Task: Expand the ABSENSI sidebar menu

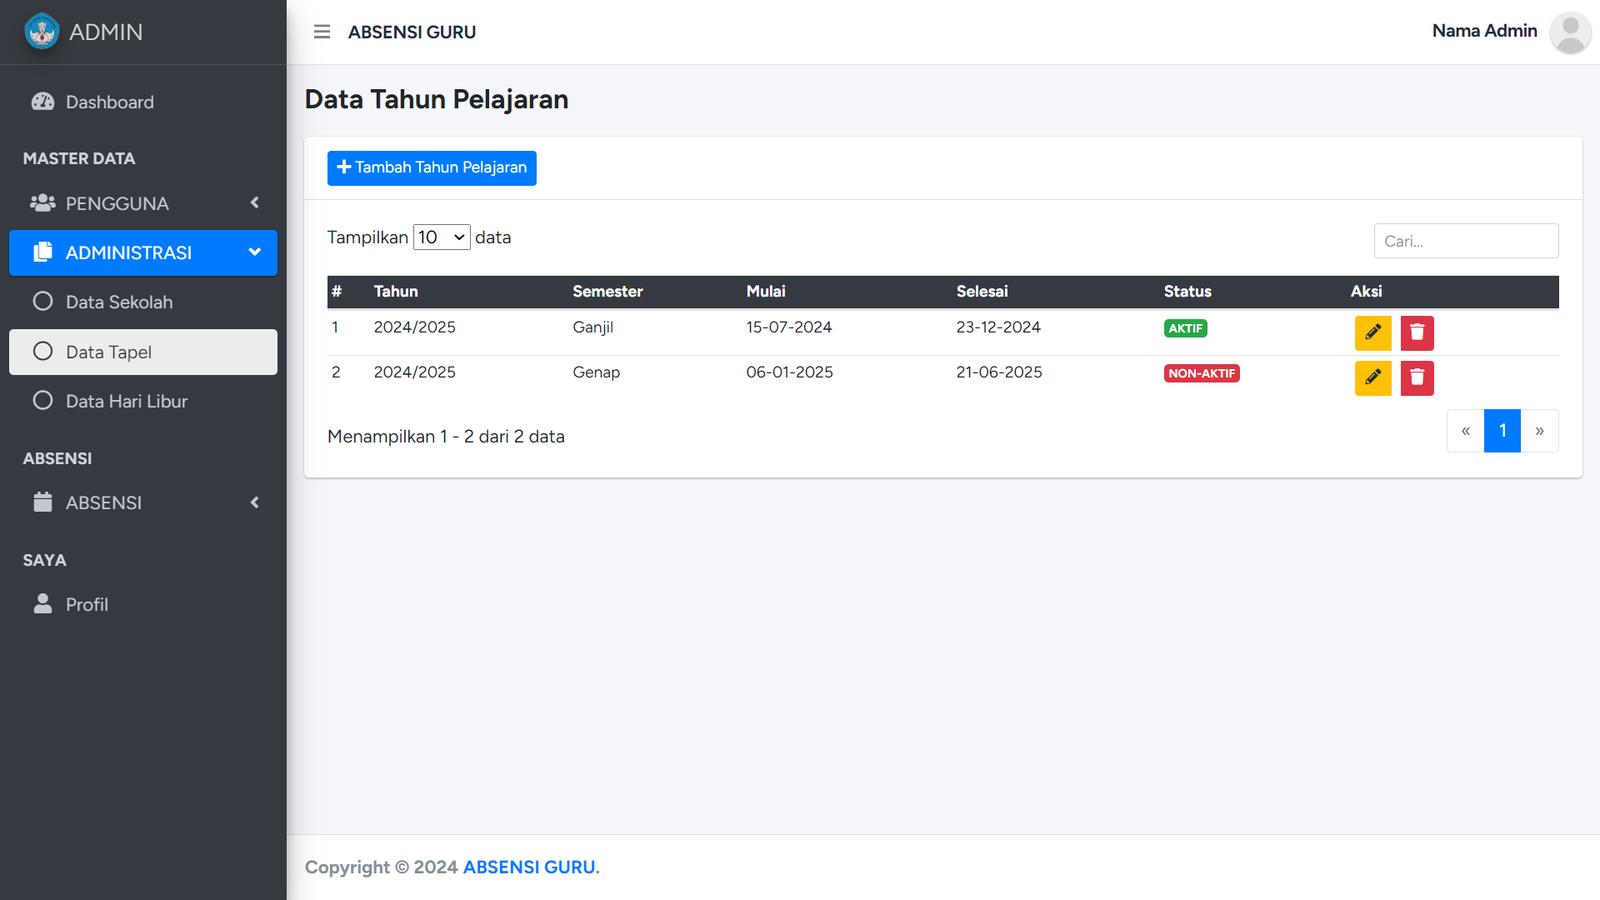Action: (x=143, y=503)
